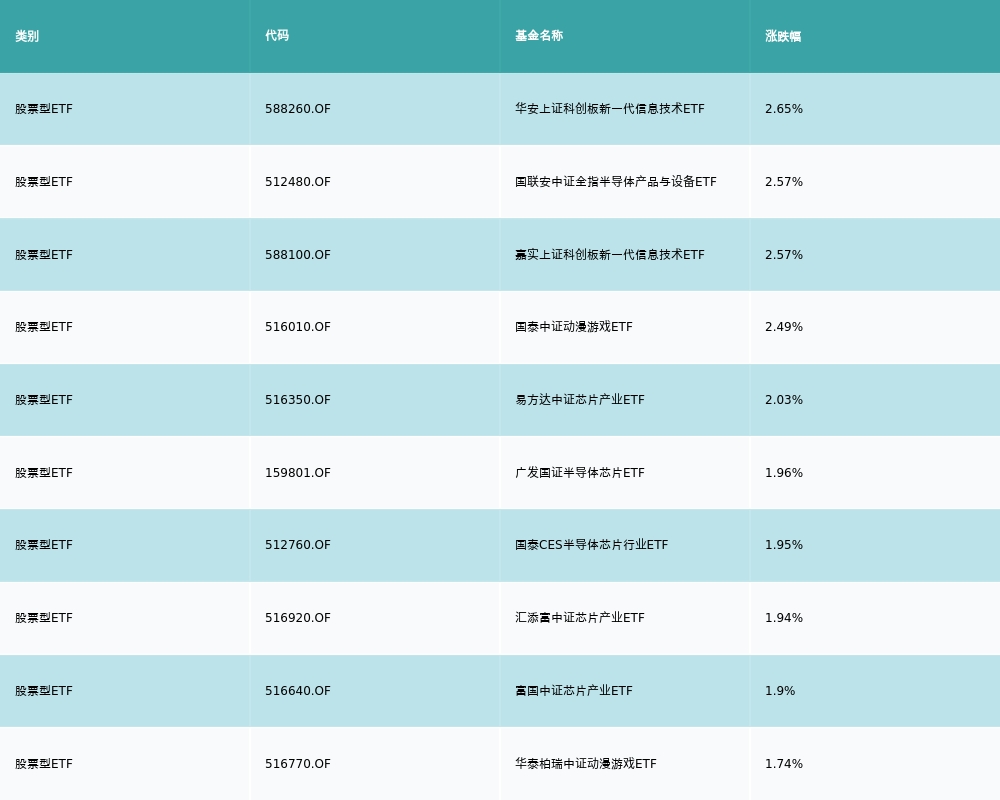
Task: Click the 1.96% change value
Action: [x=784, y=473]
